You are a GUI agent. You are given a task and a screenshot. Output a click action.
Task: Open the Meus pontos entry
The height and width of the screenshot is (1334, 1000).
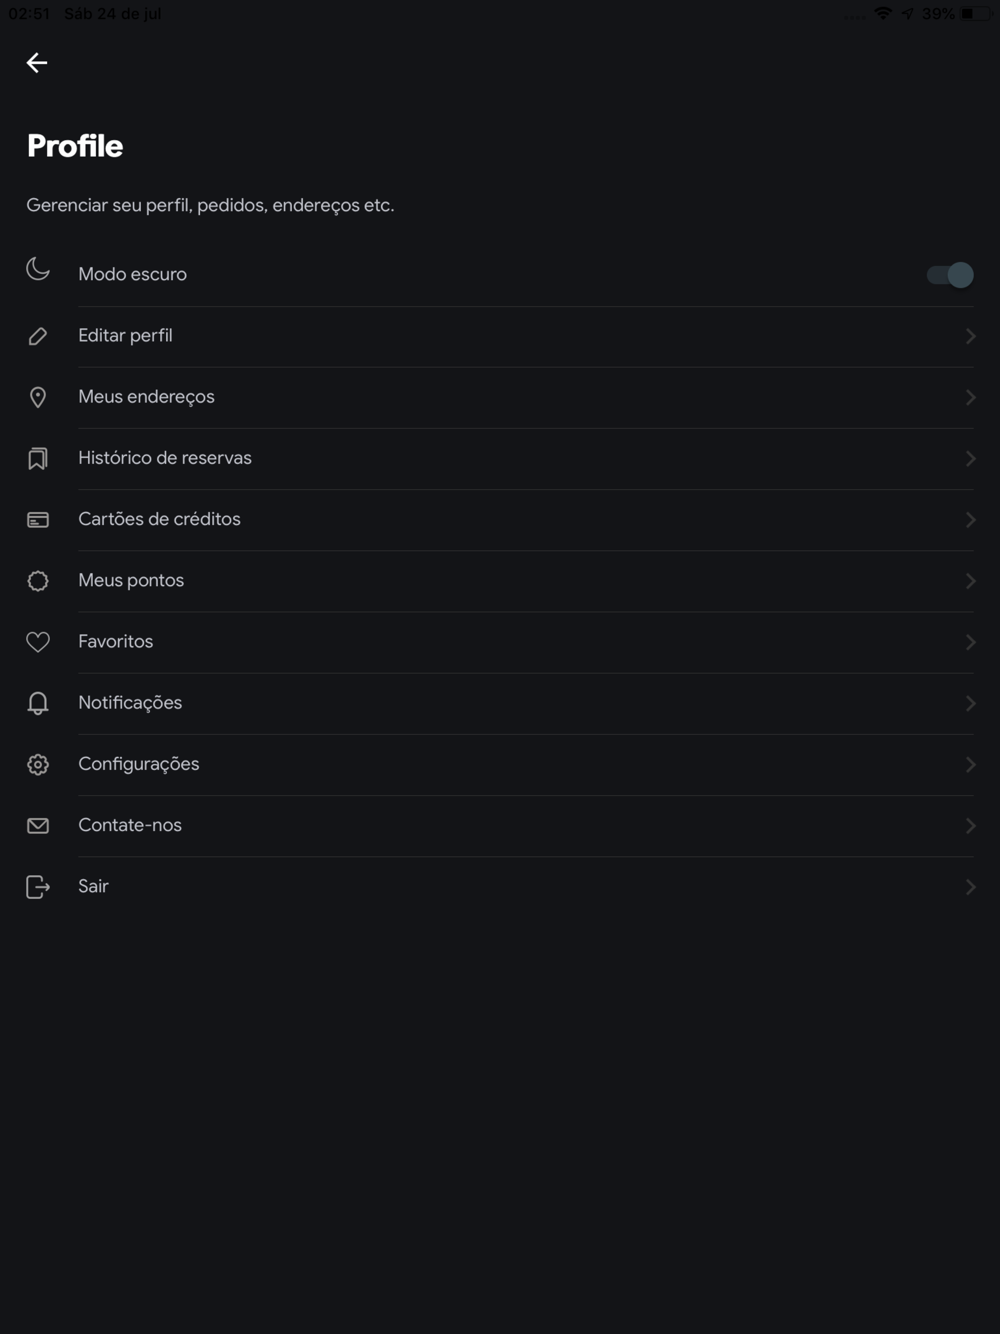(x=131, y=580)
